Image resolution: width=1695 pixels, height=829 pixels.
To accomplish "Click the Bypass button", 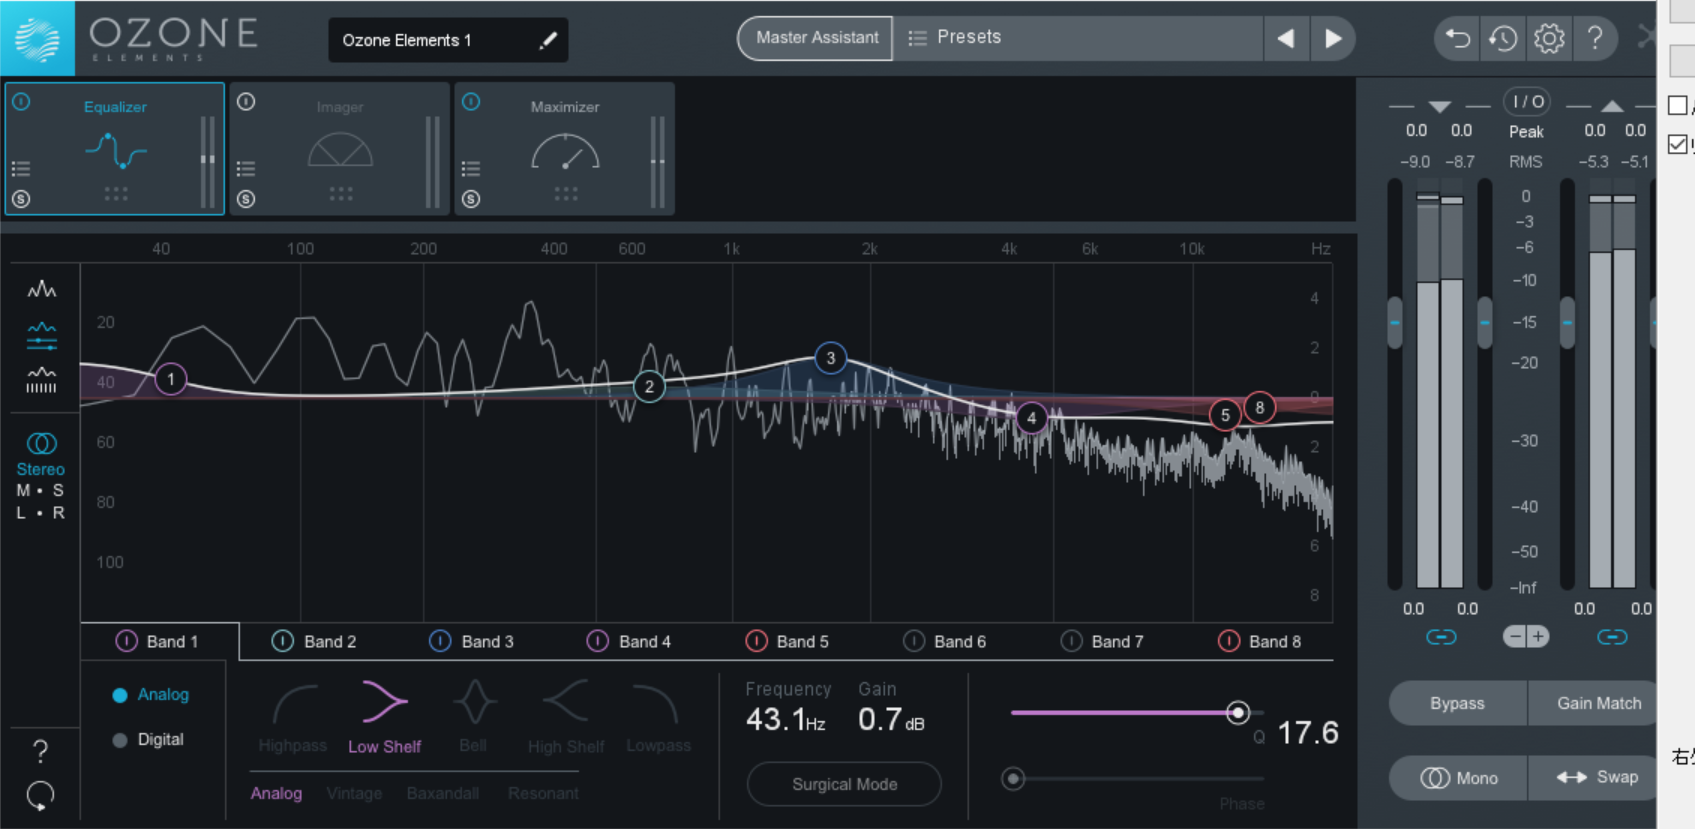I will click(x=1457, y=703).
